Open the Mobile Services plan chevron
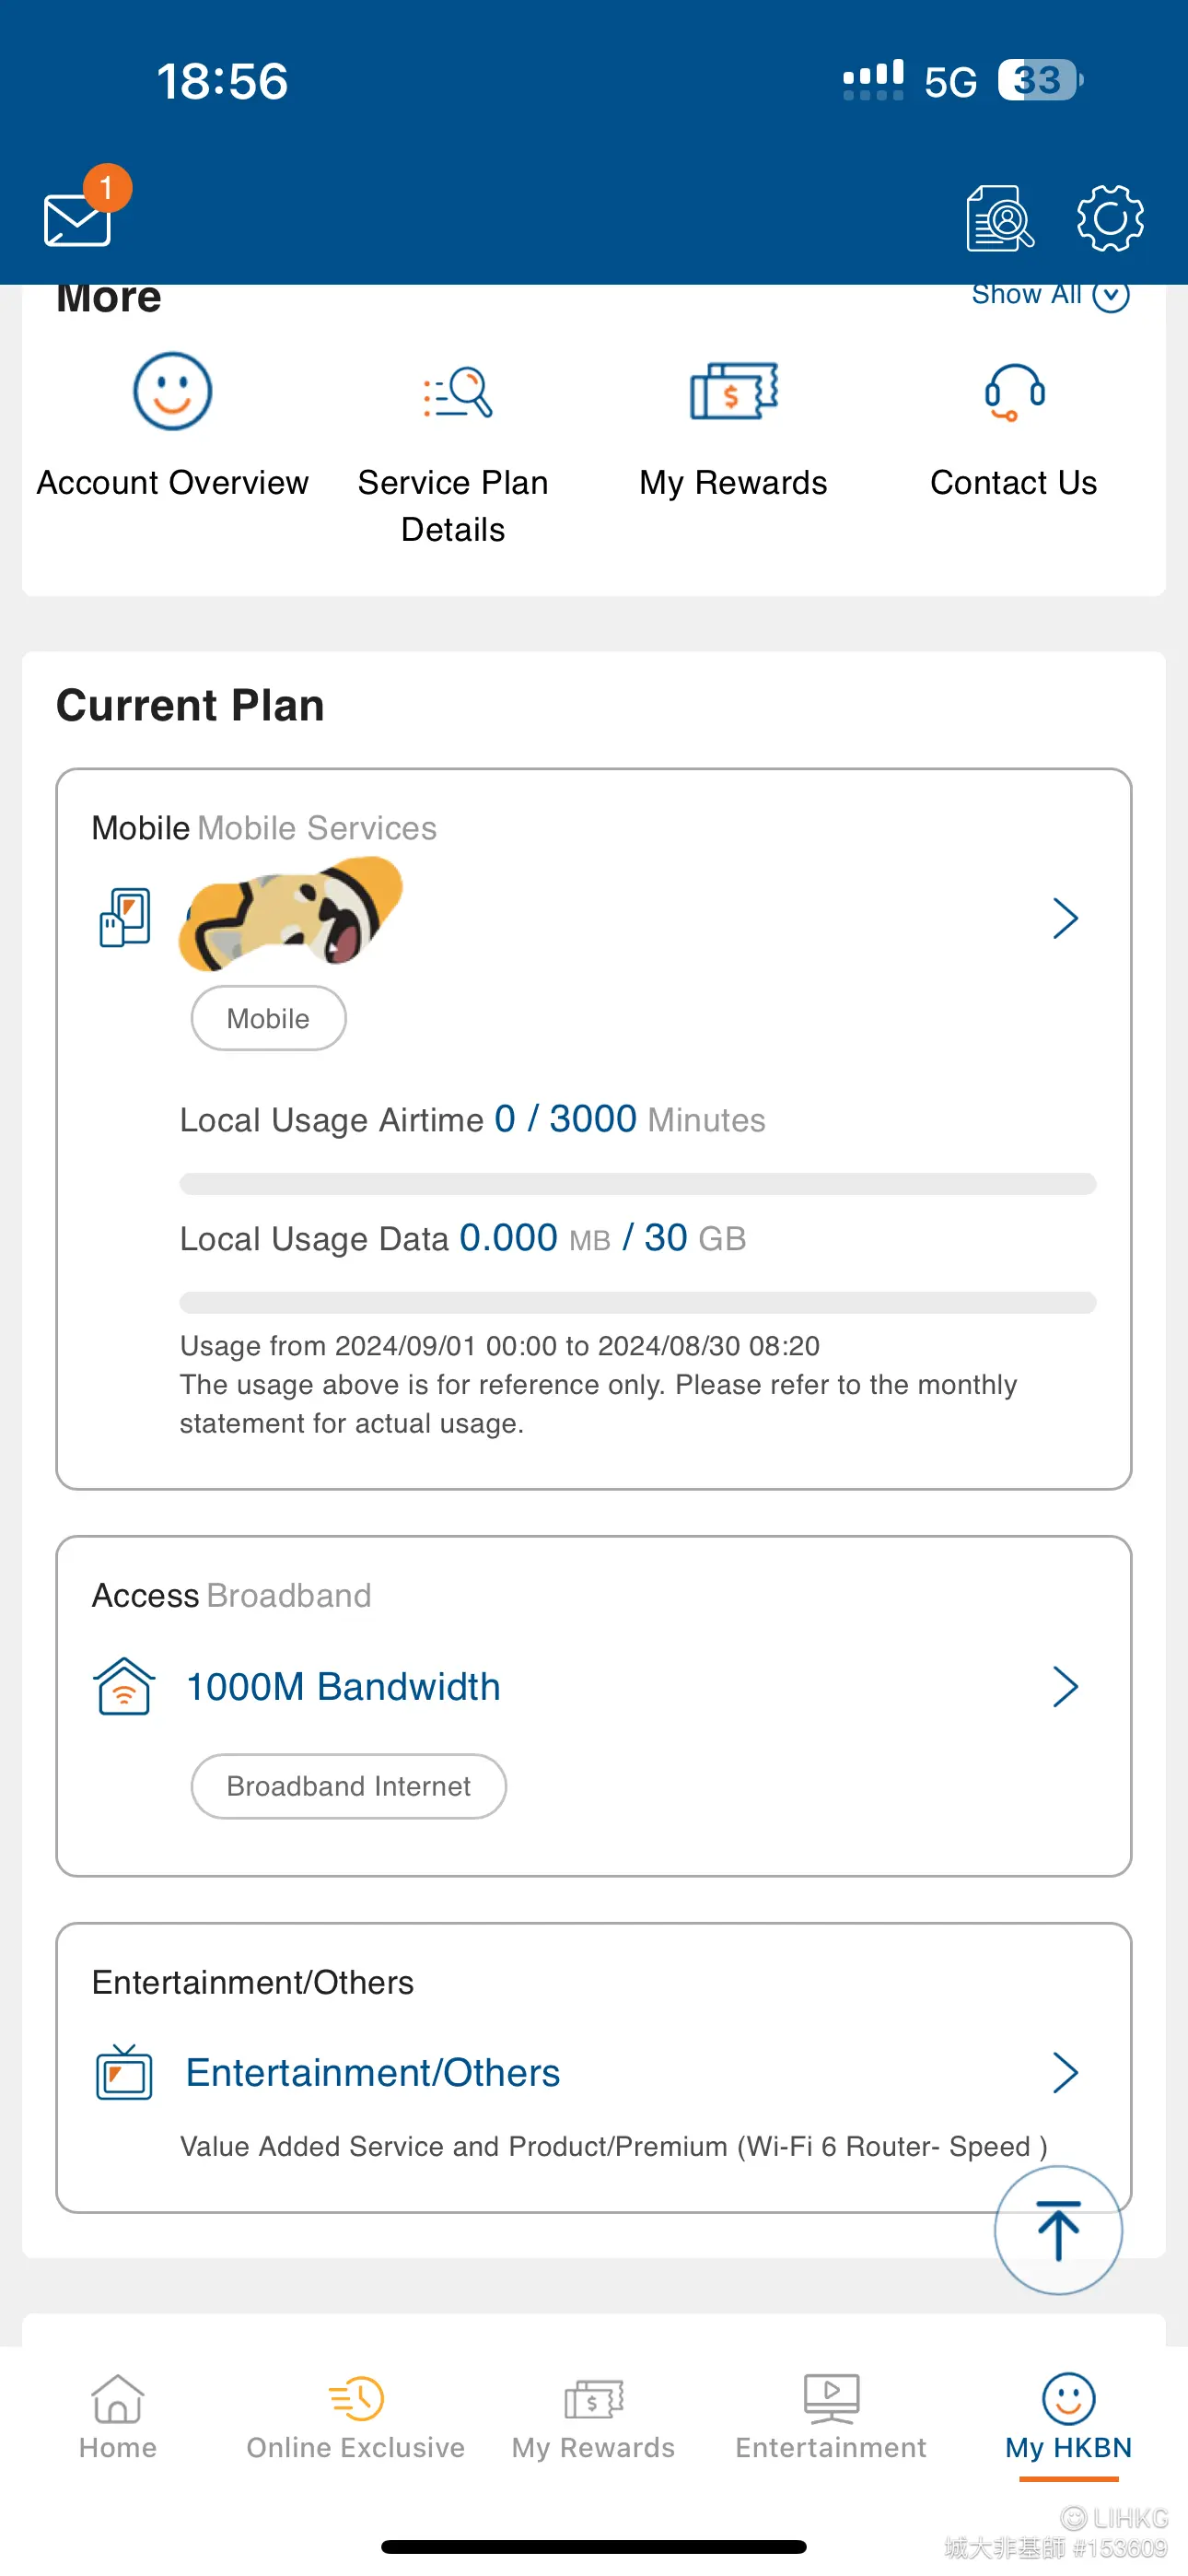 tap(1065, 918)
